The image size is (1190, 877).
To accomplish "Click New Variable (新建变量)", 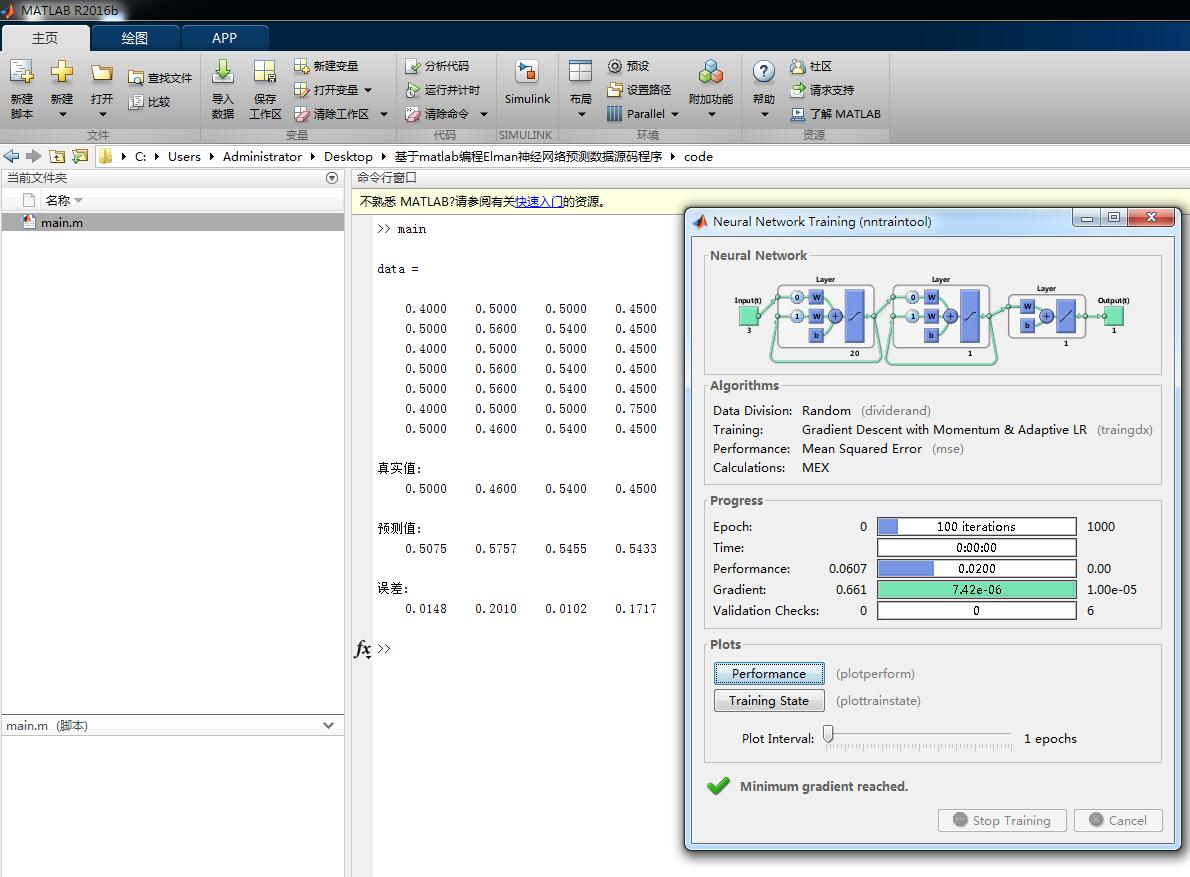I will pos(326,66).
